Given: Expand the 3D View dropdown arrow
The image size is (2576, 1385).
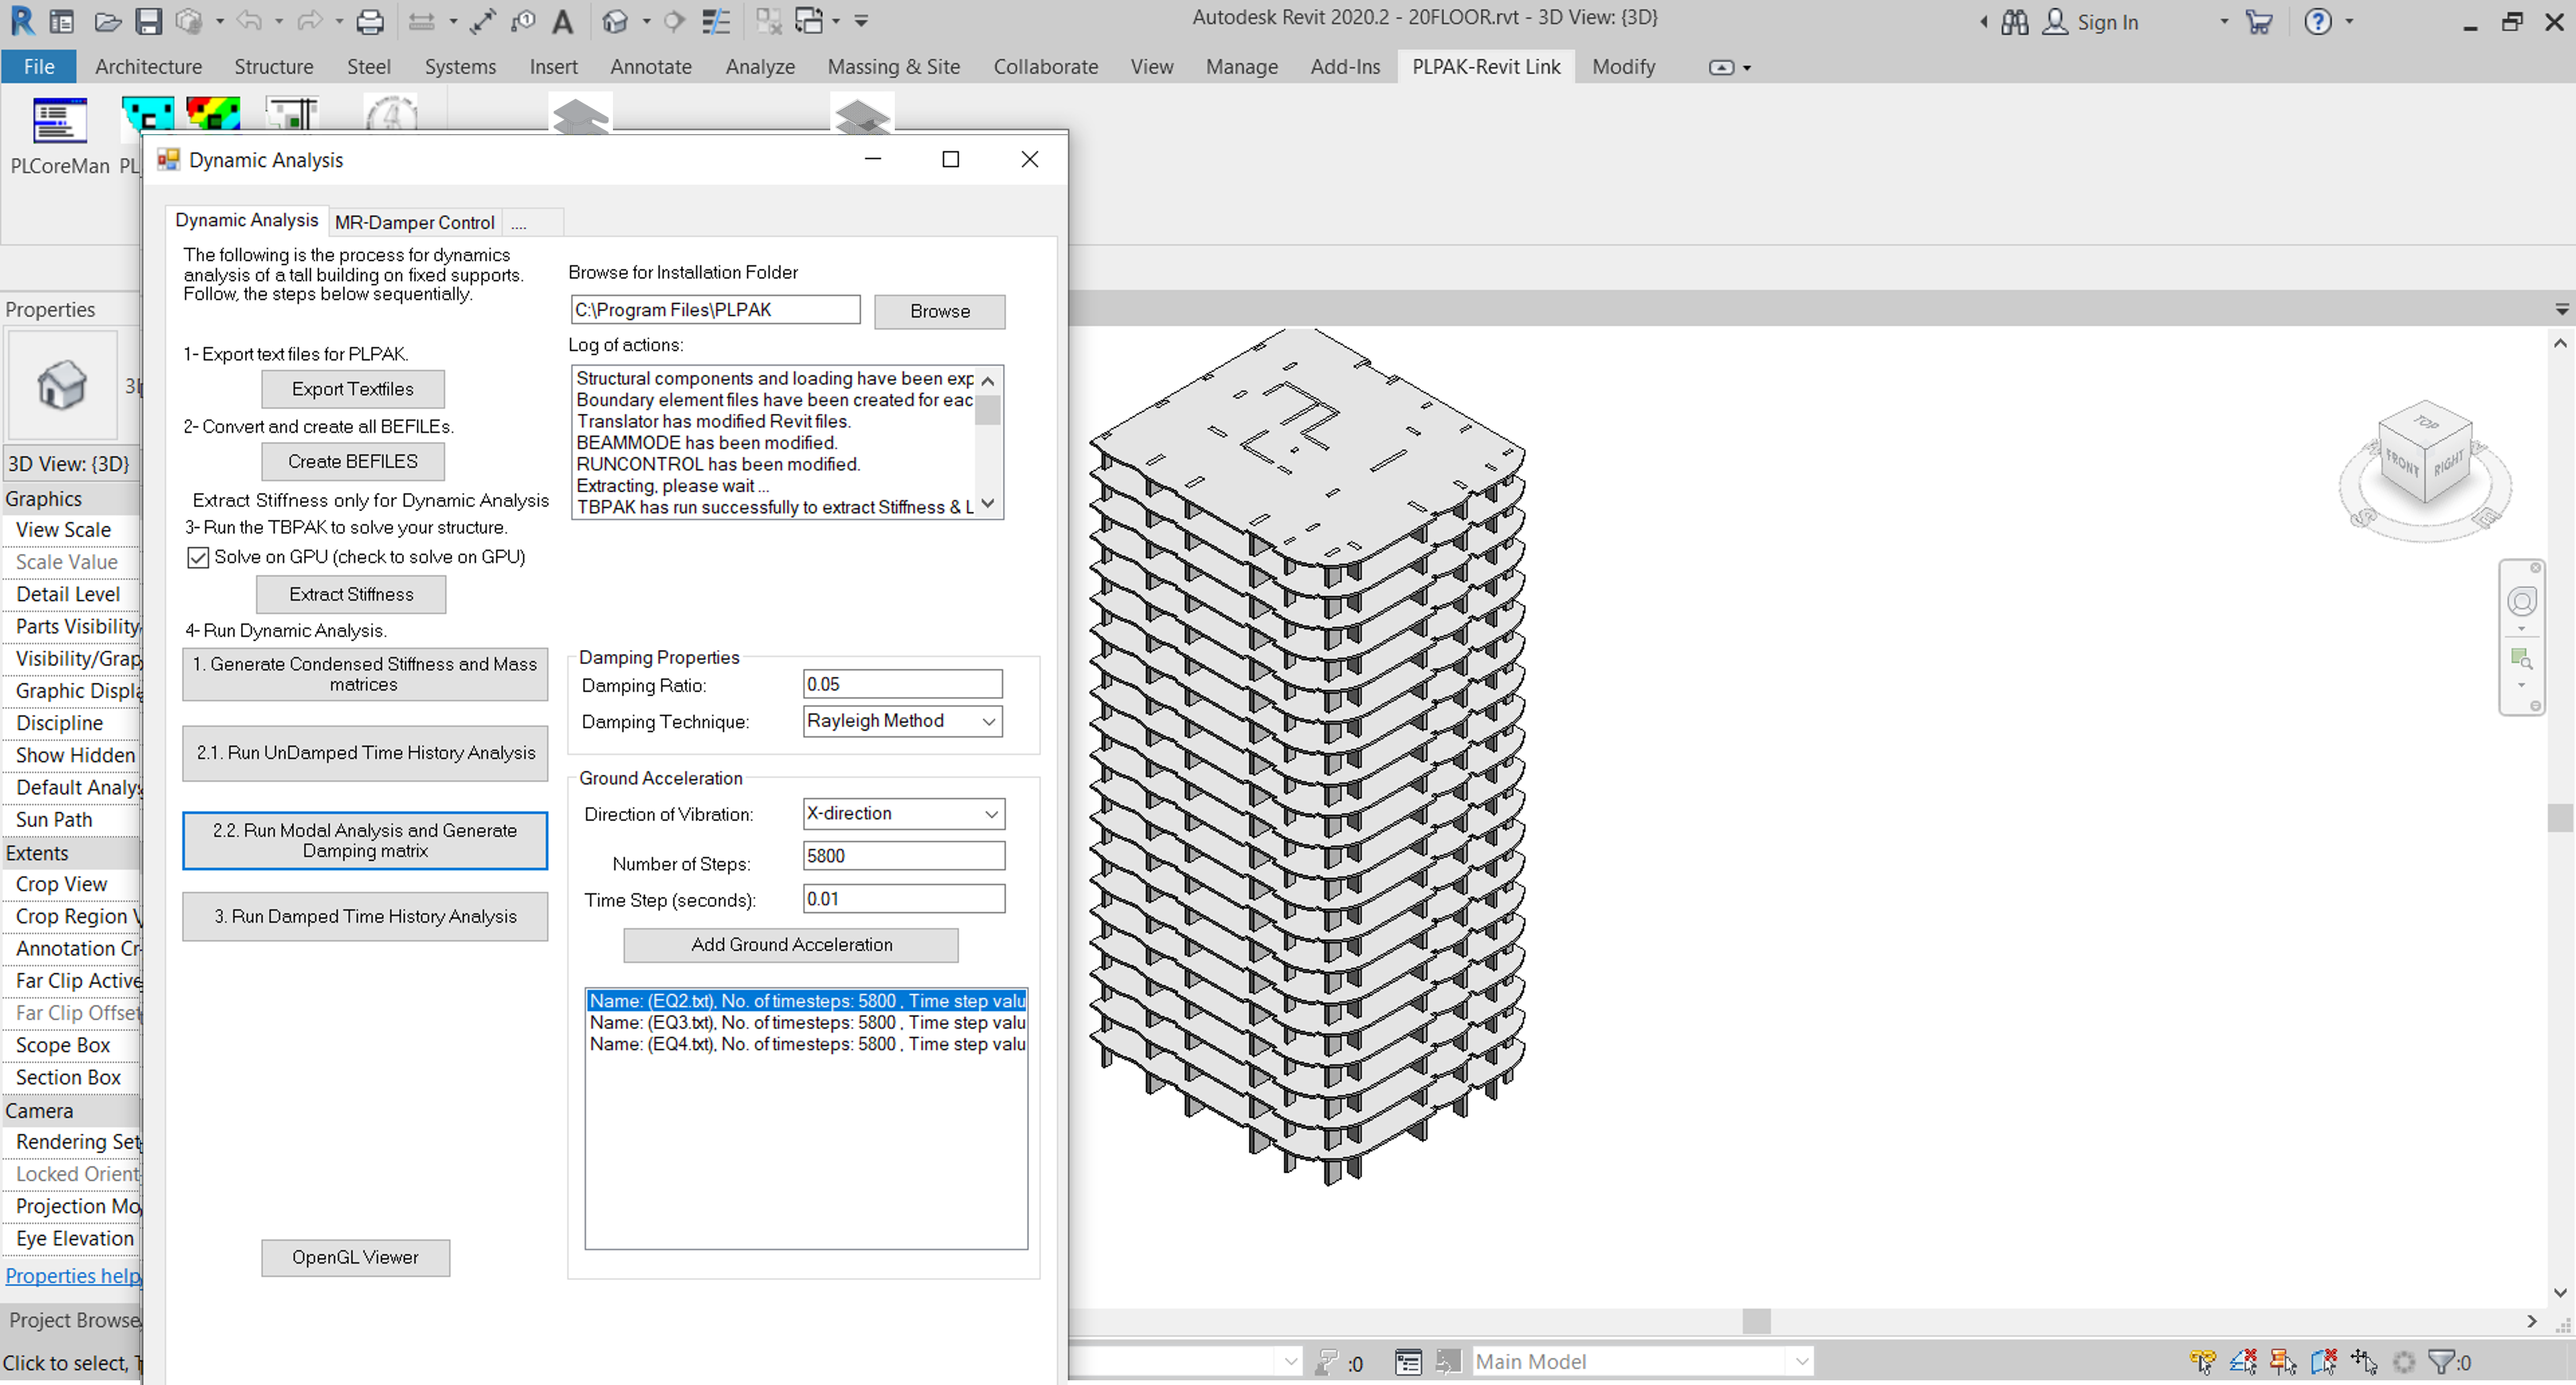Looking at the screenshot, I should pyautogui.click(x=646, y=21).
